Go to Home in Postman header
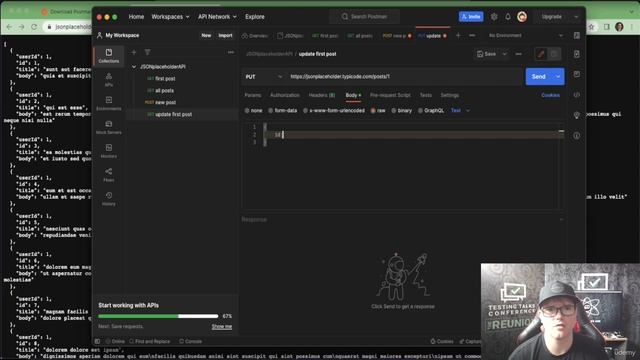This screenshot has width=640, height=360. pos(136,17)
